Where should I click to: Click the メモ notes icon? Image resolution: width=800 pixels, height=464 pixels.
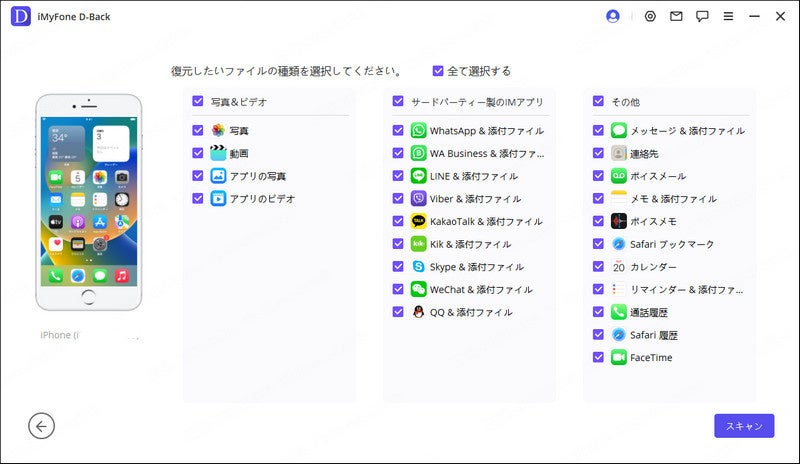618,198
